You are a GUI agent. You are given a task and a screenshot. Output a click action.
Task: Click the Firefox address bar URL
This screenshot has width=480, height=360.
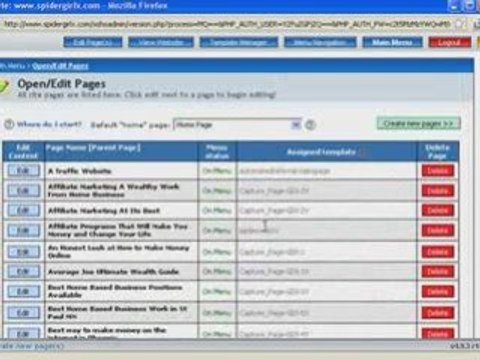pyautogui.click(x=227, y=24)
